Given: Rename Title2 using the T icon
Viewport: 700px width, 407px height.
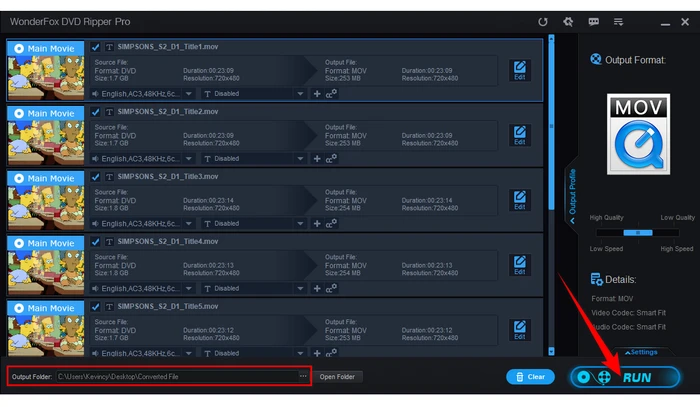Looking at the screenshot, I should tap(109, 112).
